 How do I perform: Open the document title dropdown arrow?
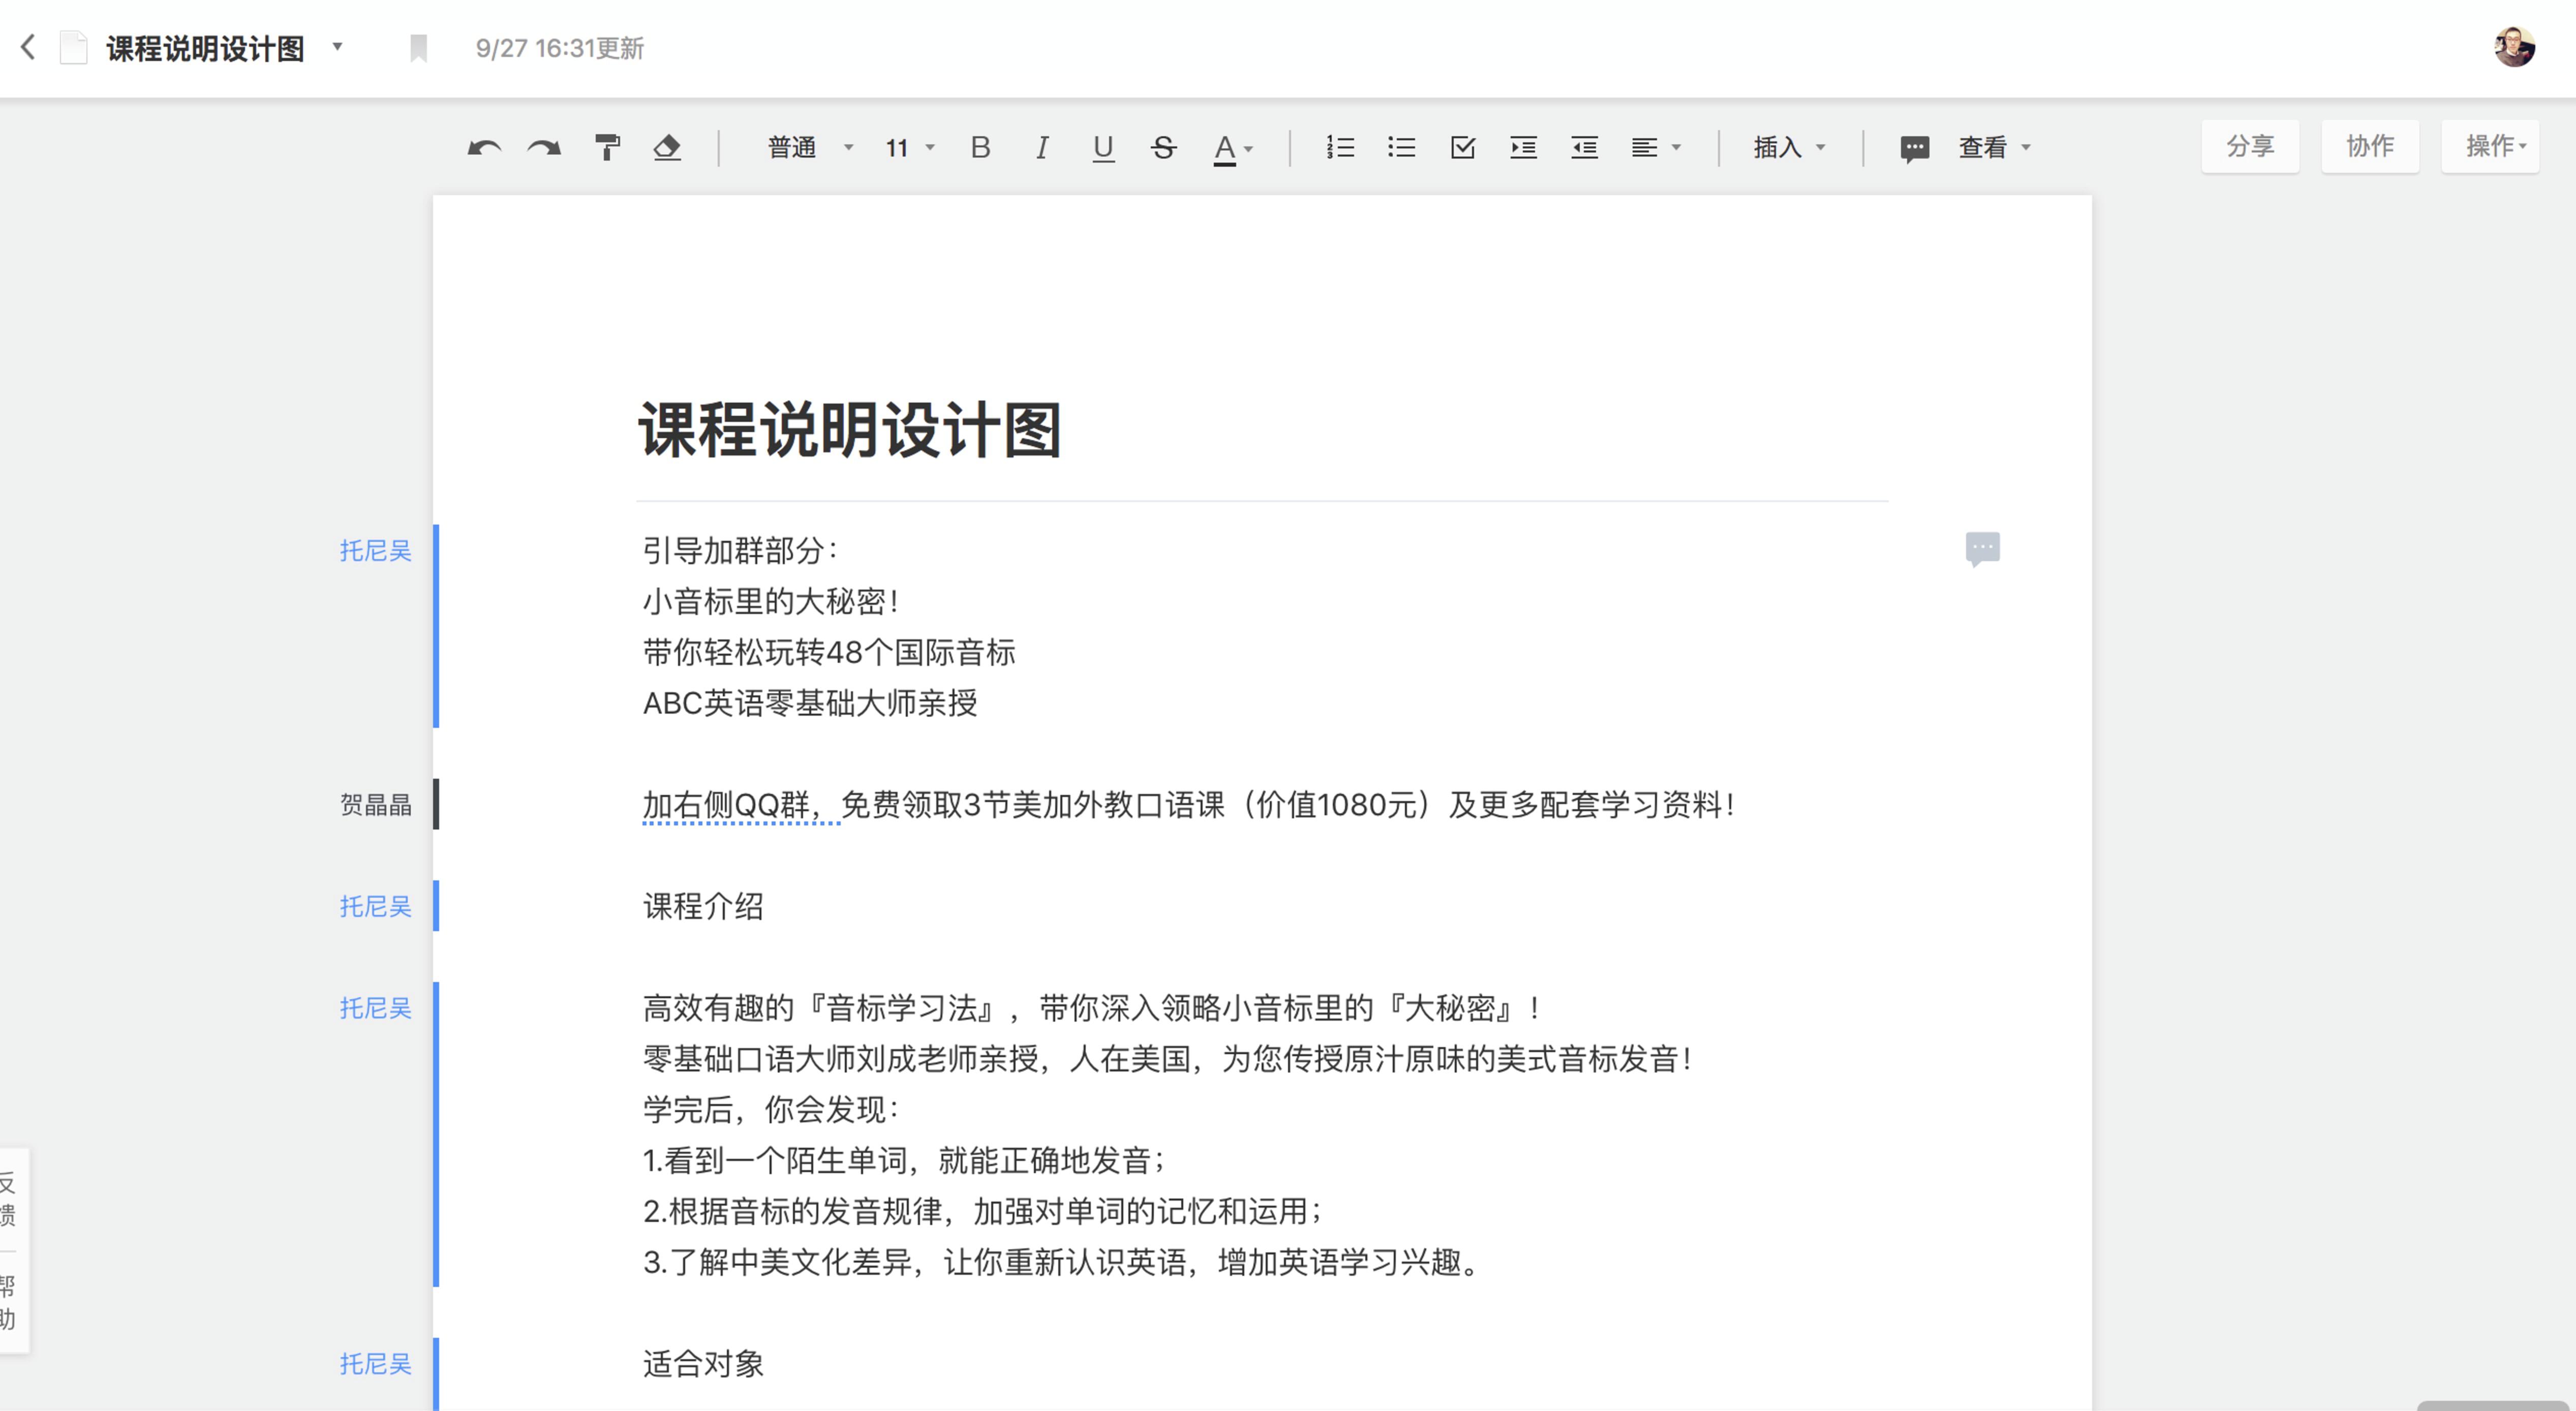point(337,47)
